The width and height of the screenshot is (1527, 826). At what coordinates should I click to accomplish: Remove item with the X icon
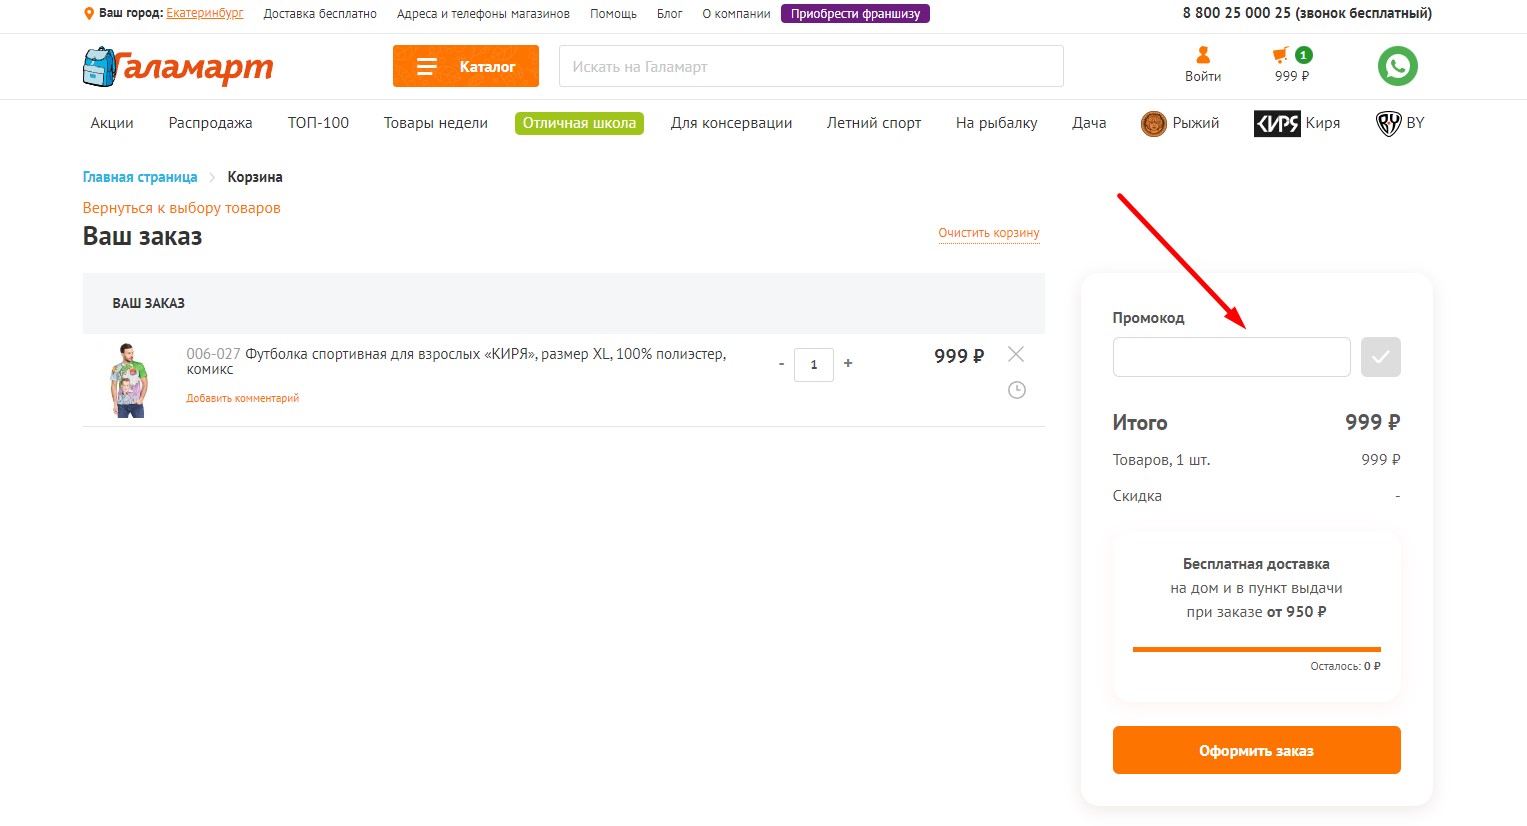click(1016, 354)
